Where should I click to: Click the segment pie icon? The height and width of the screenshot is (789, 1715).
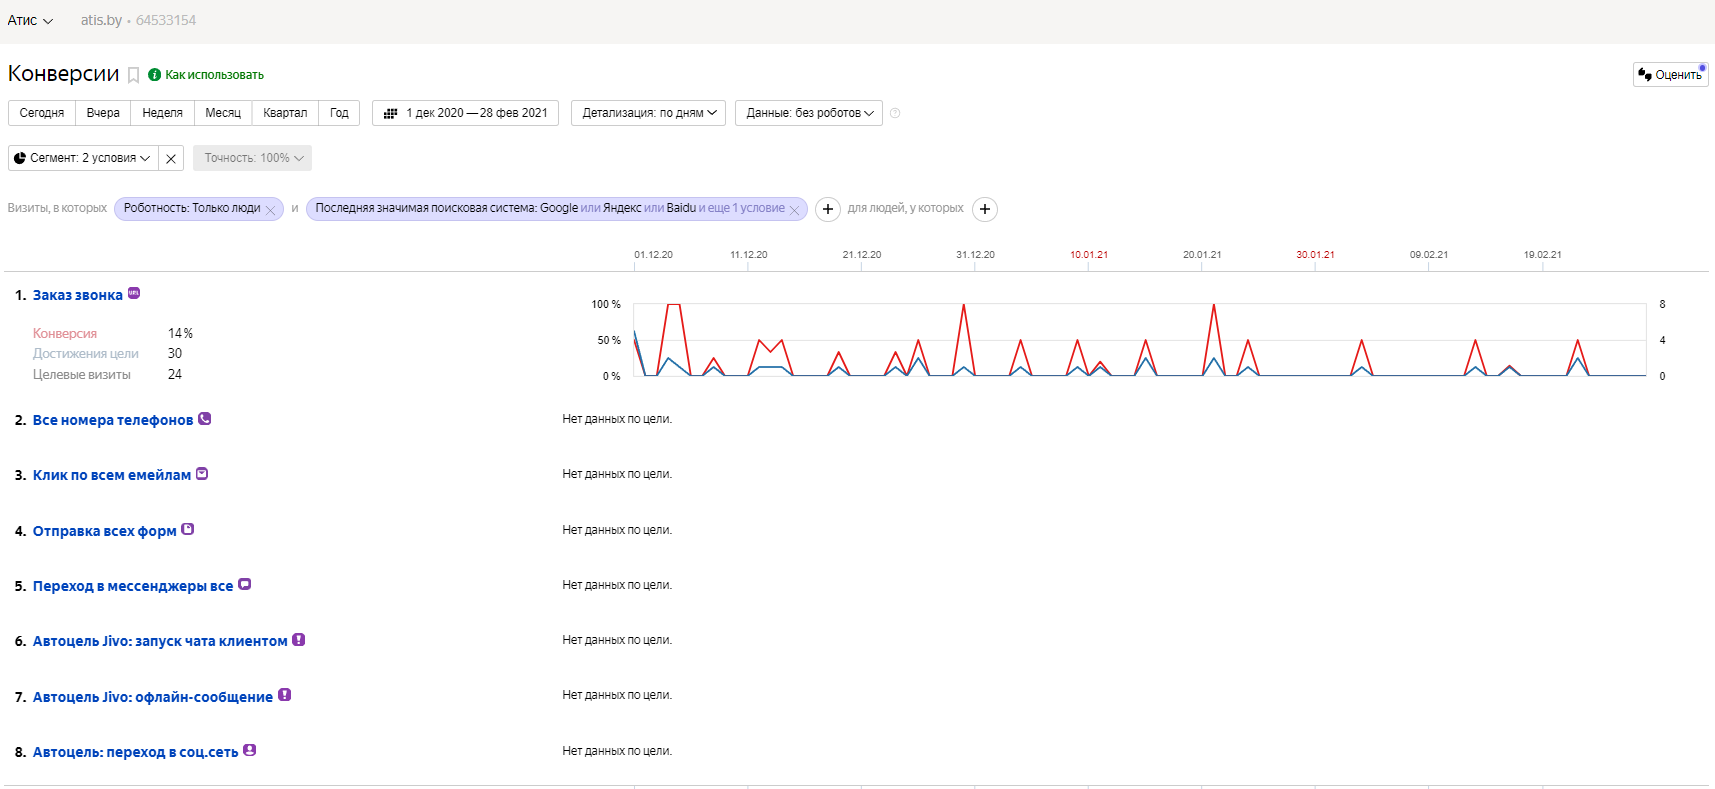(x=20, y=158)
